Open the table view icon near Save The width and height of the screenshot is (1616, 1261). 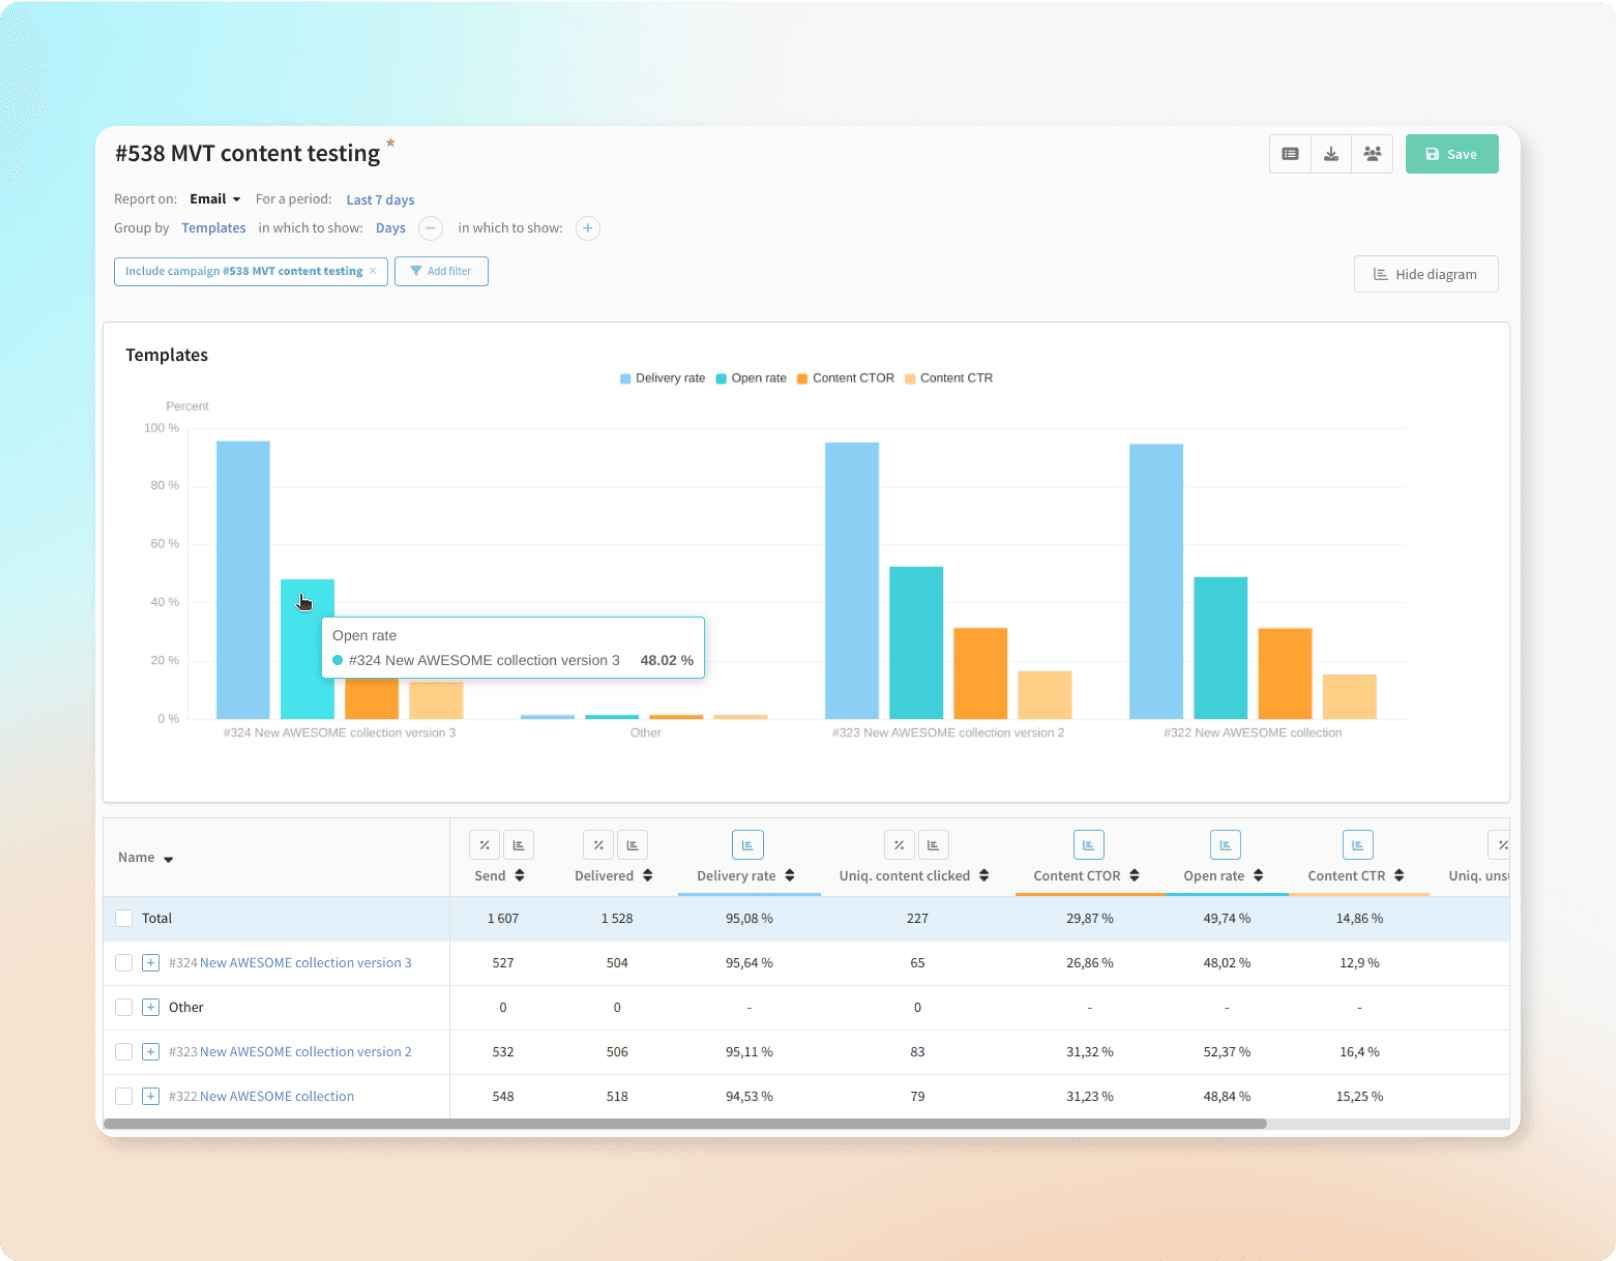coord(1290,154)
